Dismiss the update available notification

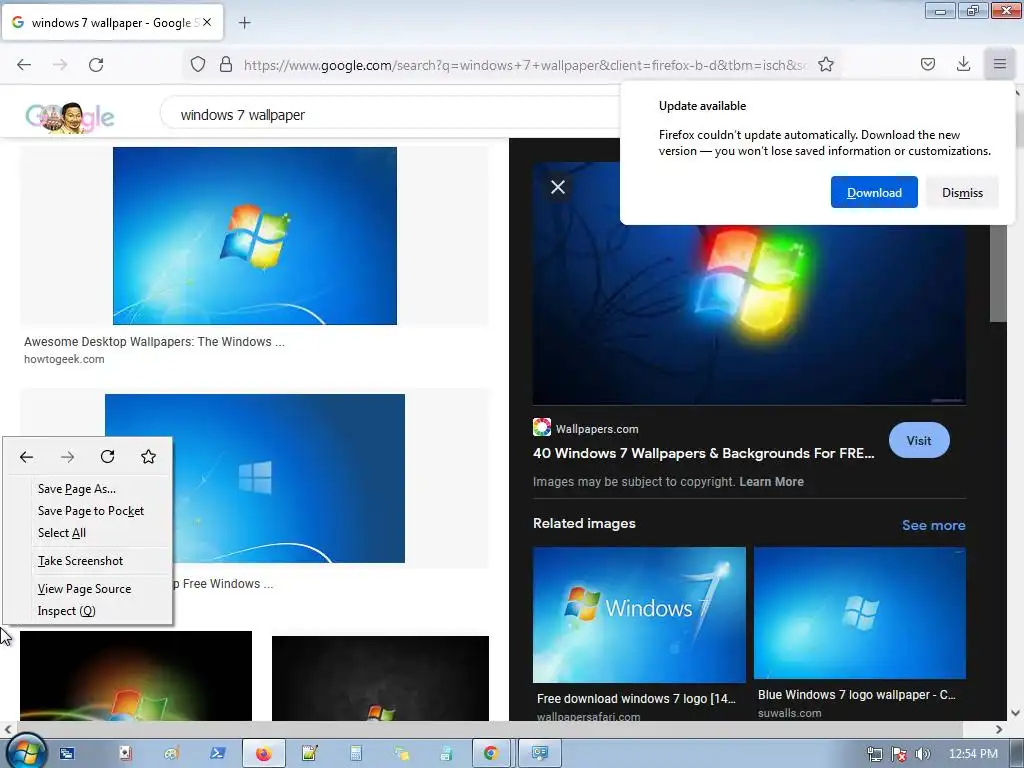(x=962, y=192)
